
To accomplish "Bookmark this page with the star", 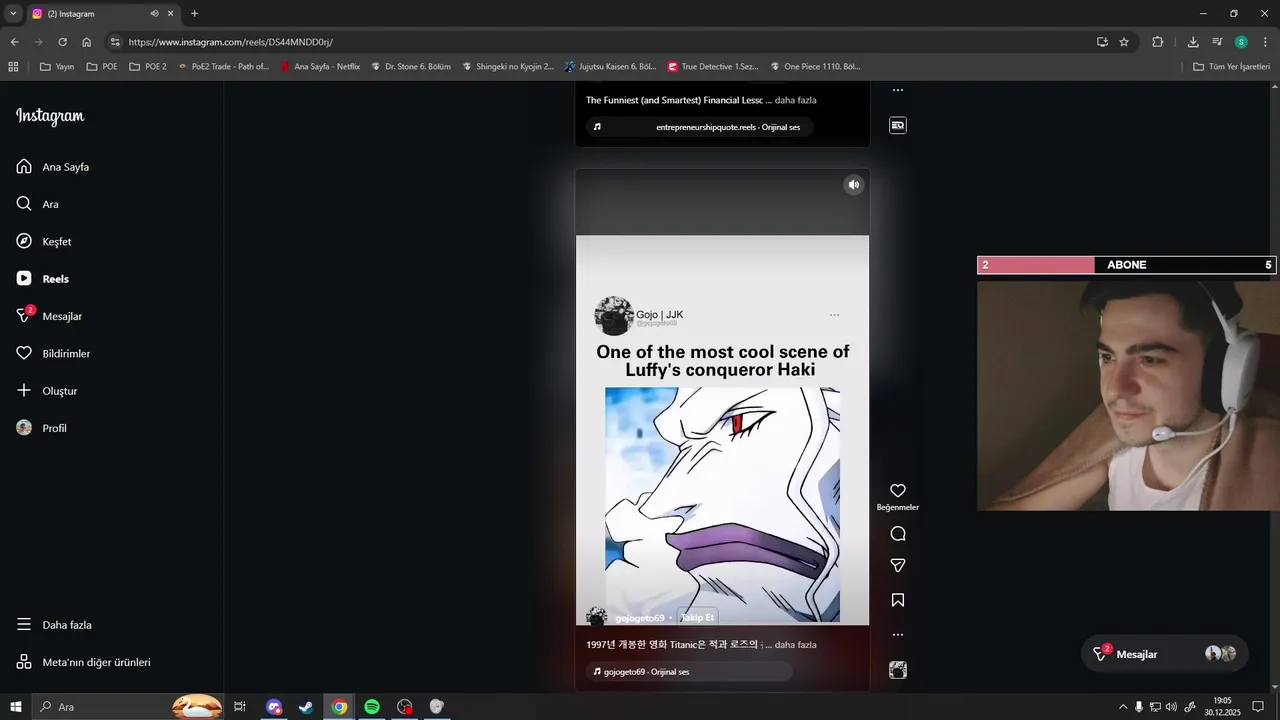I will [x=1124, y=42].
